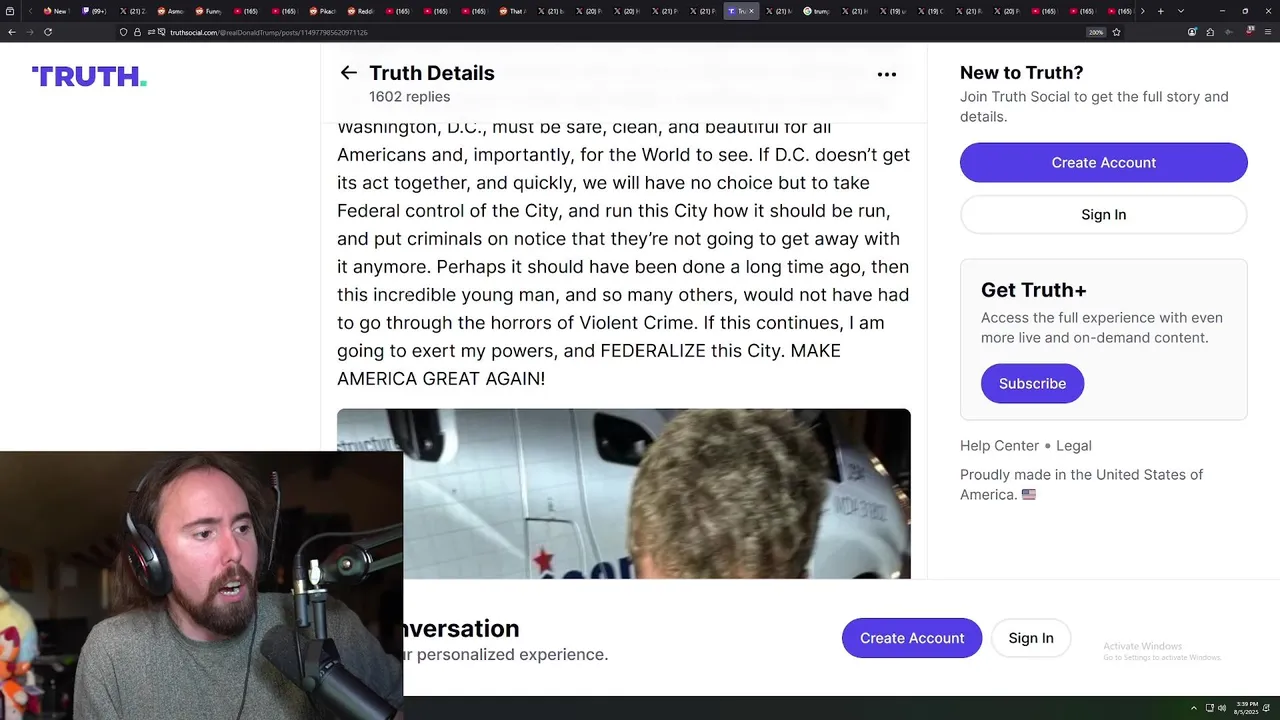Image resolution: width=1280 pixels, height=720 pixels.
Task: Click the taskbar clock showing 3:39 PM
Action: tap(1246, 708)
